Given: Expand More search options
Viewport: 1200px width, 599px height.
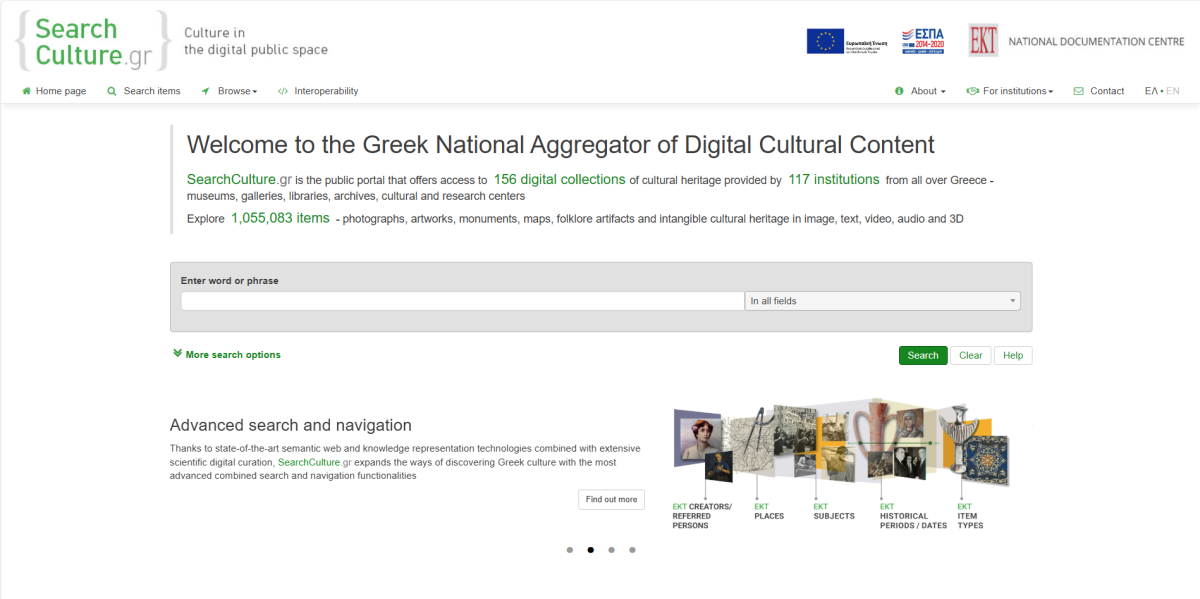Looking at the screenshot, I should pos(227,354).
